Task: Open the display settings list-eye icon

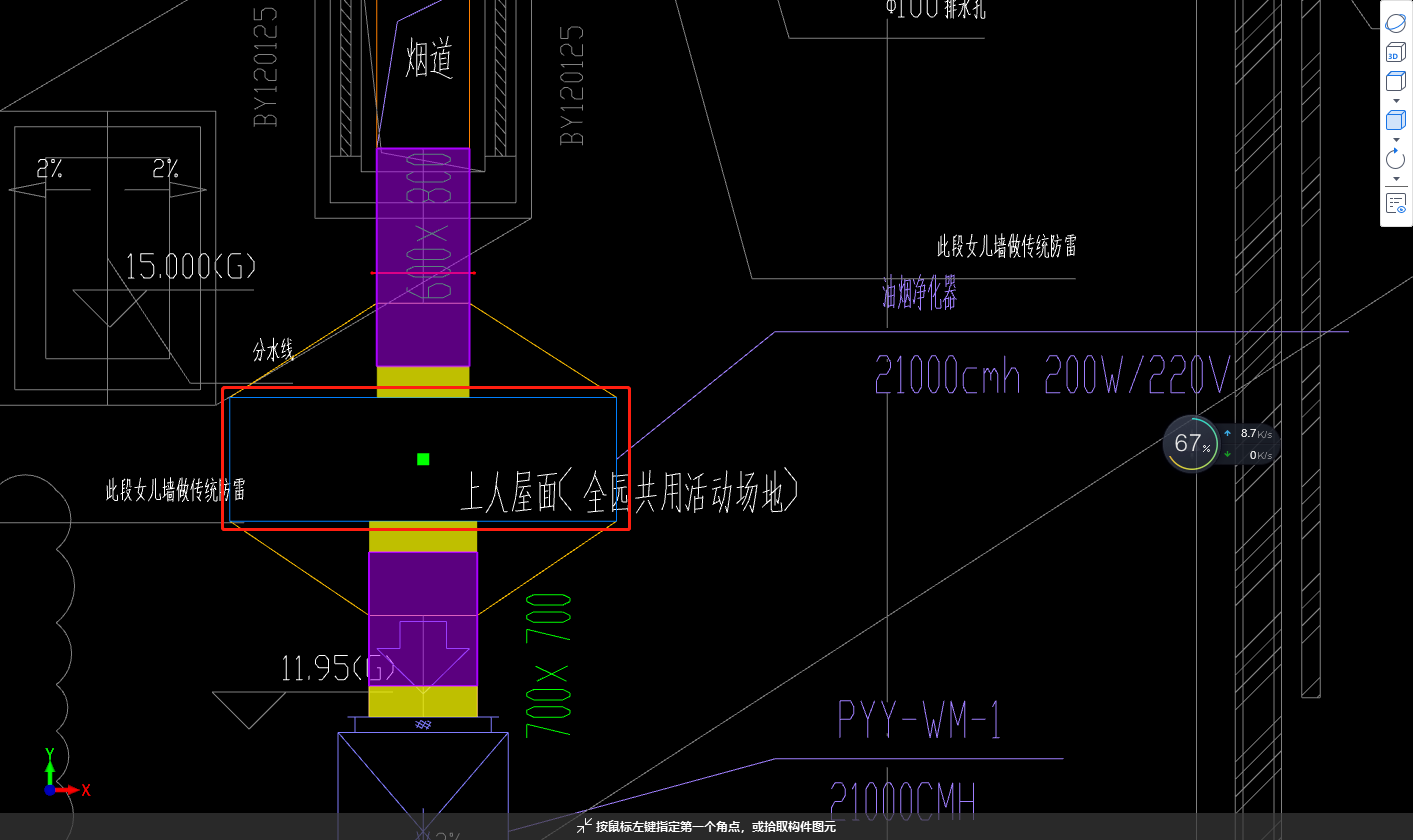Action: click(1396, 203)
